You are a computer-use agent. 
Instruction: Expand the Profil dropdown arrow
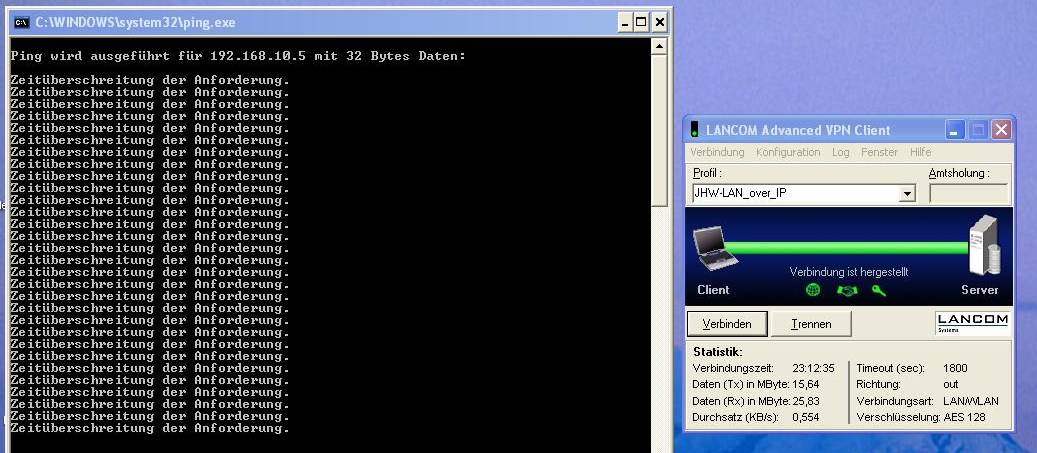[908, 194]
